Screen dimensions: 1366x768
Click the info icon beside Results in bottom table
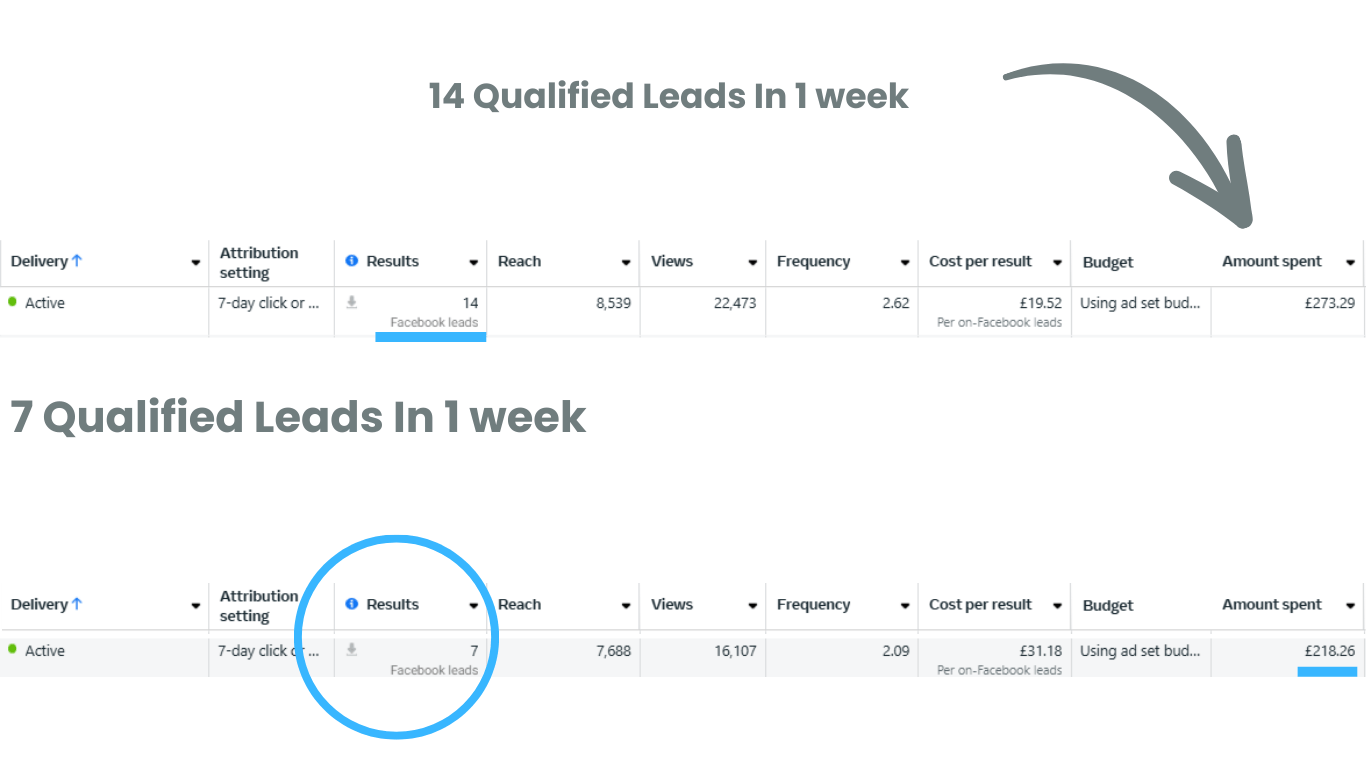tap(351, 604)
